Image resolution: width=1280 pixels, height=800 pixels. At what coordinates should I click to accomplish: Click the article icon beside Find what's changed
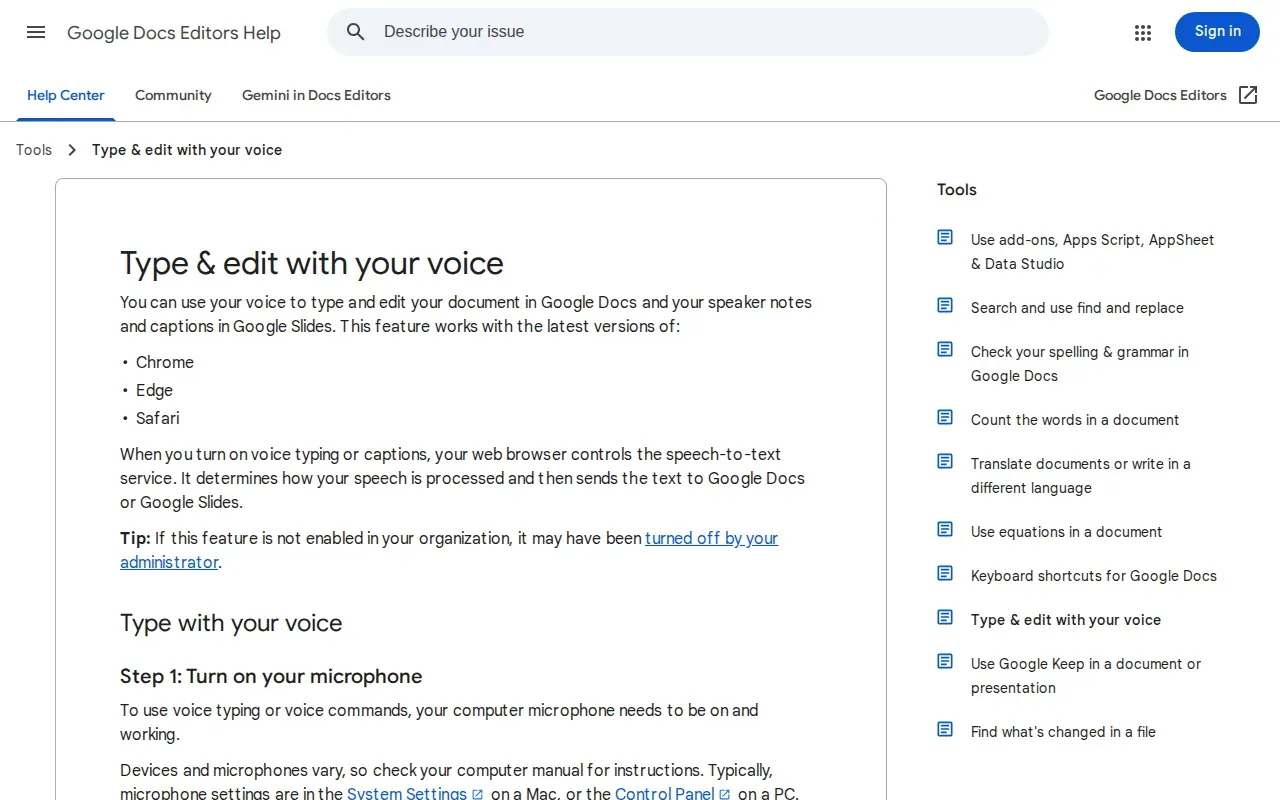tap(945, 729)
